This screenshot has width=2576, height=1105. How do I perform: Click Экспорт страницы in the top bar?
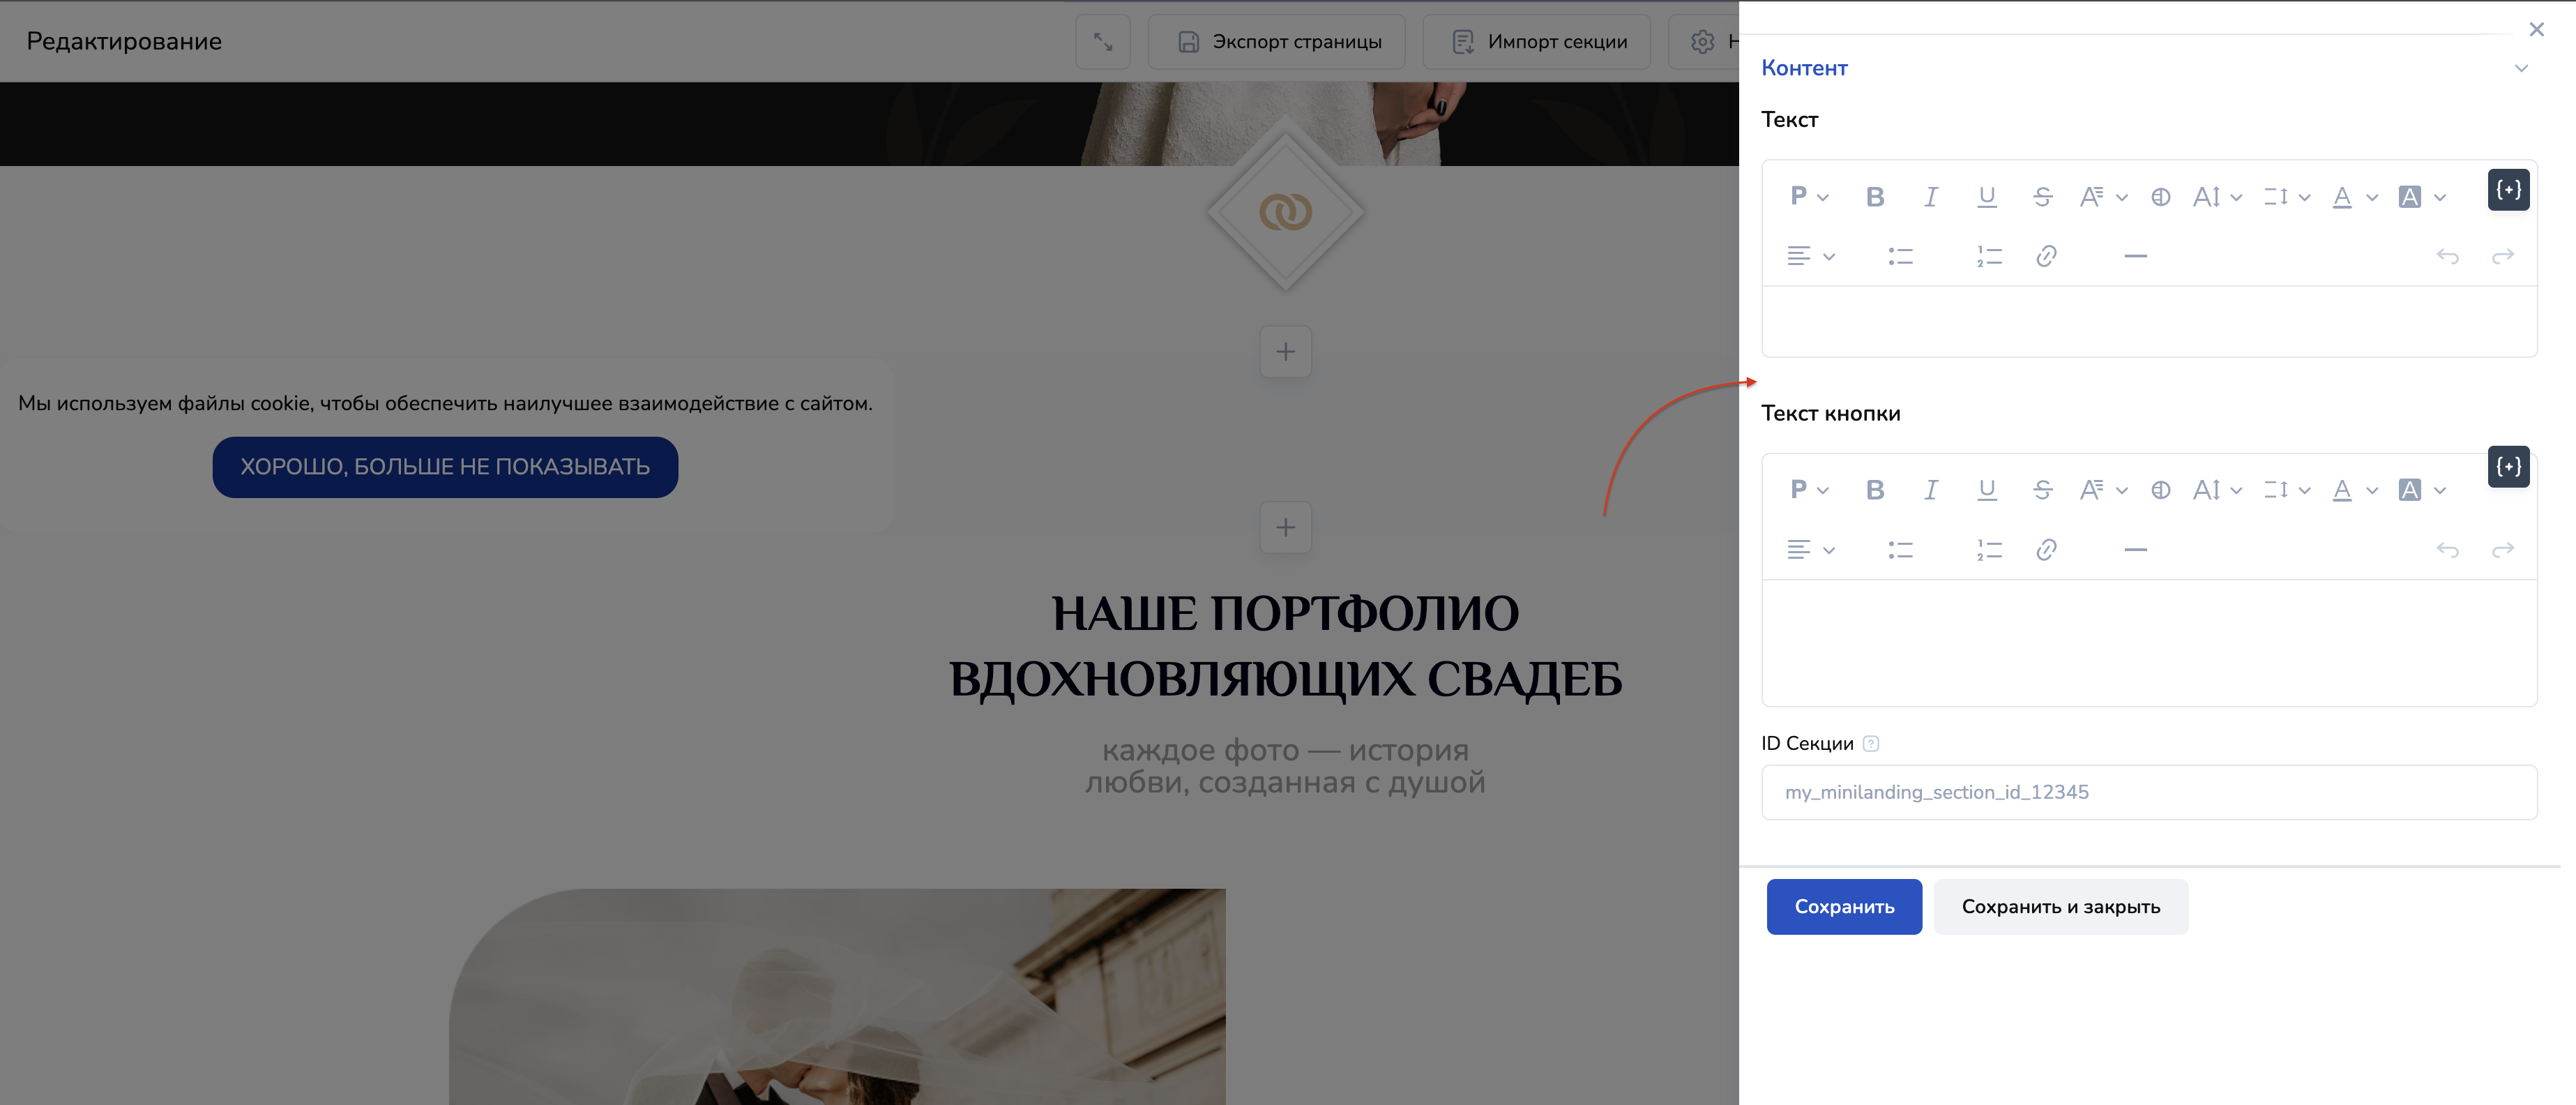pyautogui.click(x=1276, y=42)
